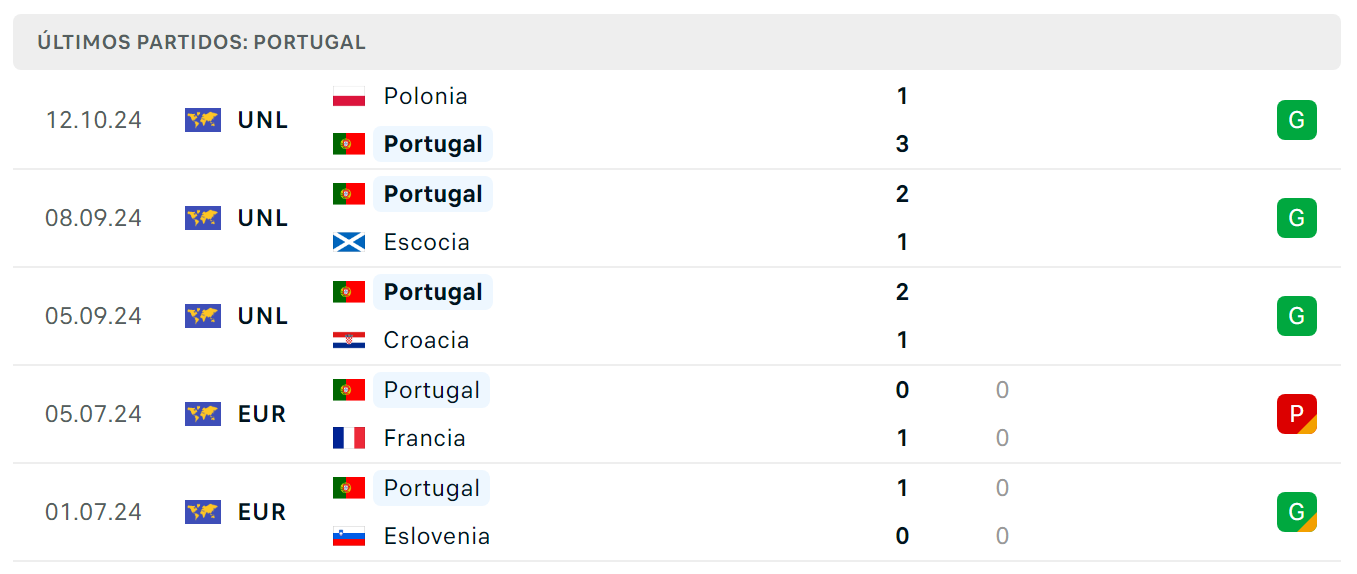The image size is (1357, 574).
Task: Click the world map icon beside 08.09.24
Action: pos(203,218)
